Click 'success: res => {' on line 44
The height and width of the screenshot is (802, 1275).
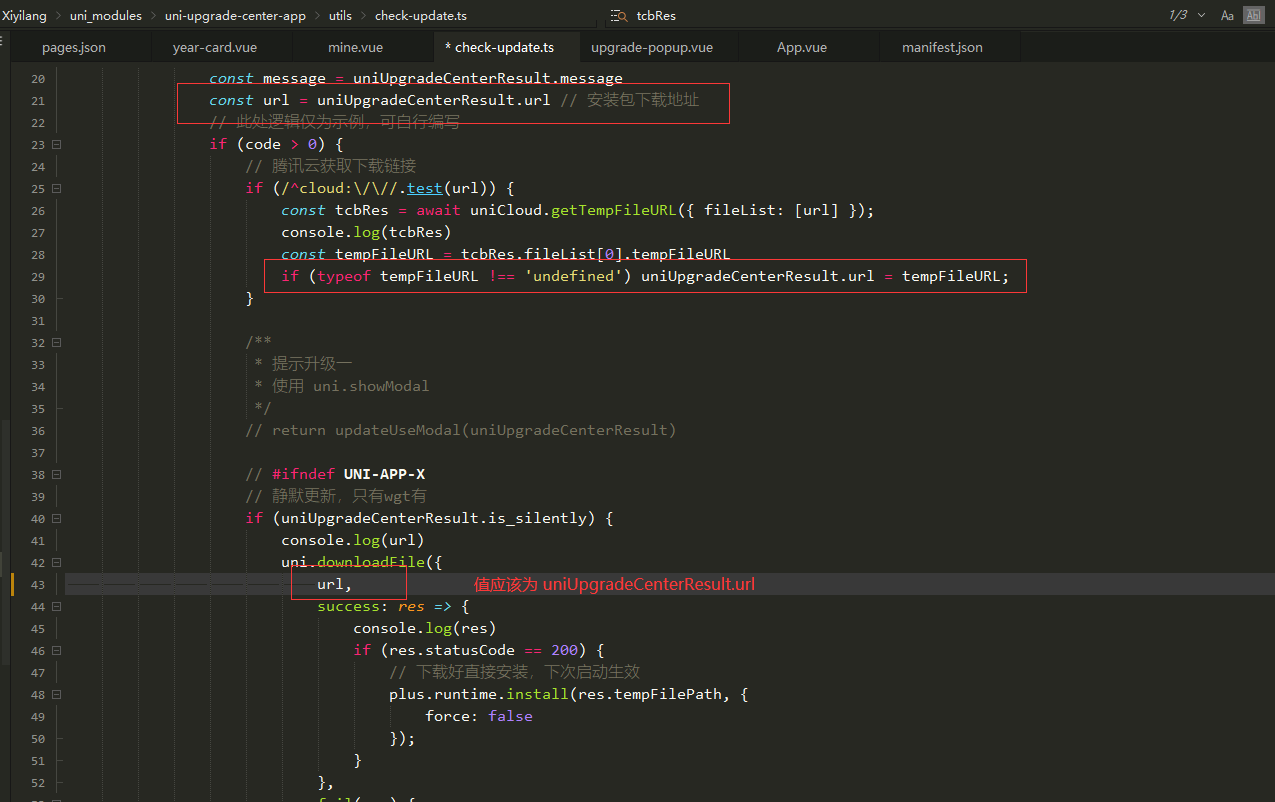(393, 606)
